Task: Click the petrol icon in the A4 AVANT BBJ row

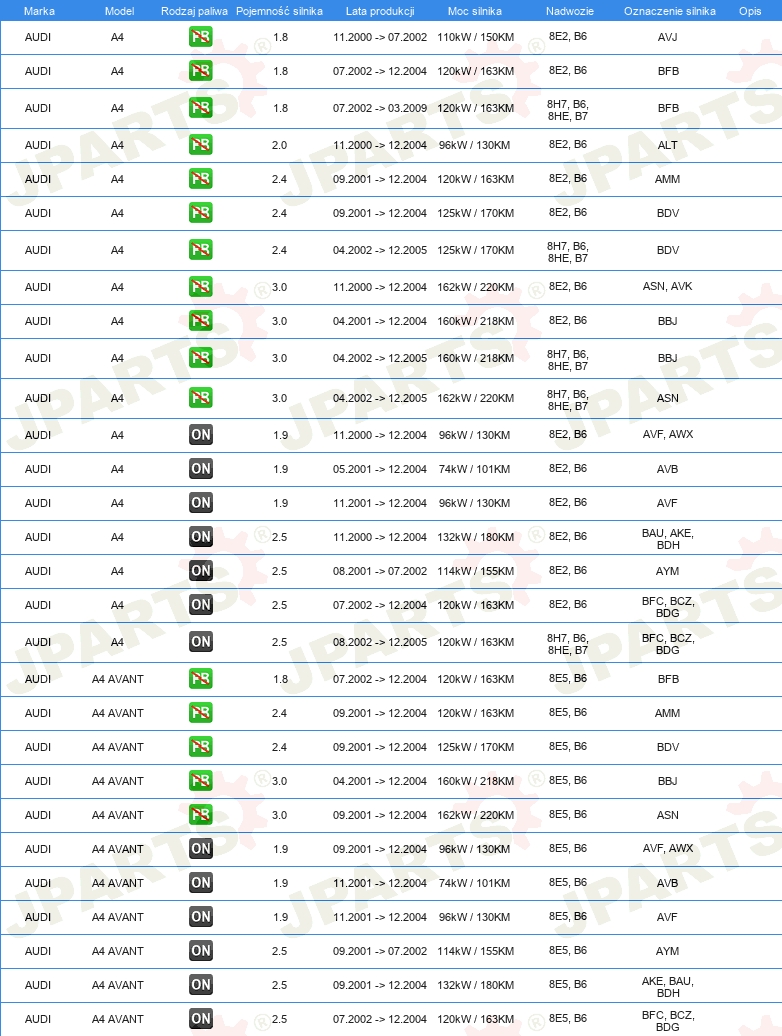Action: click(201, 780)
